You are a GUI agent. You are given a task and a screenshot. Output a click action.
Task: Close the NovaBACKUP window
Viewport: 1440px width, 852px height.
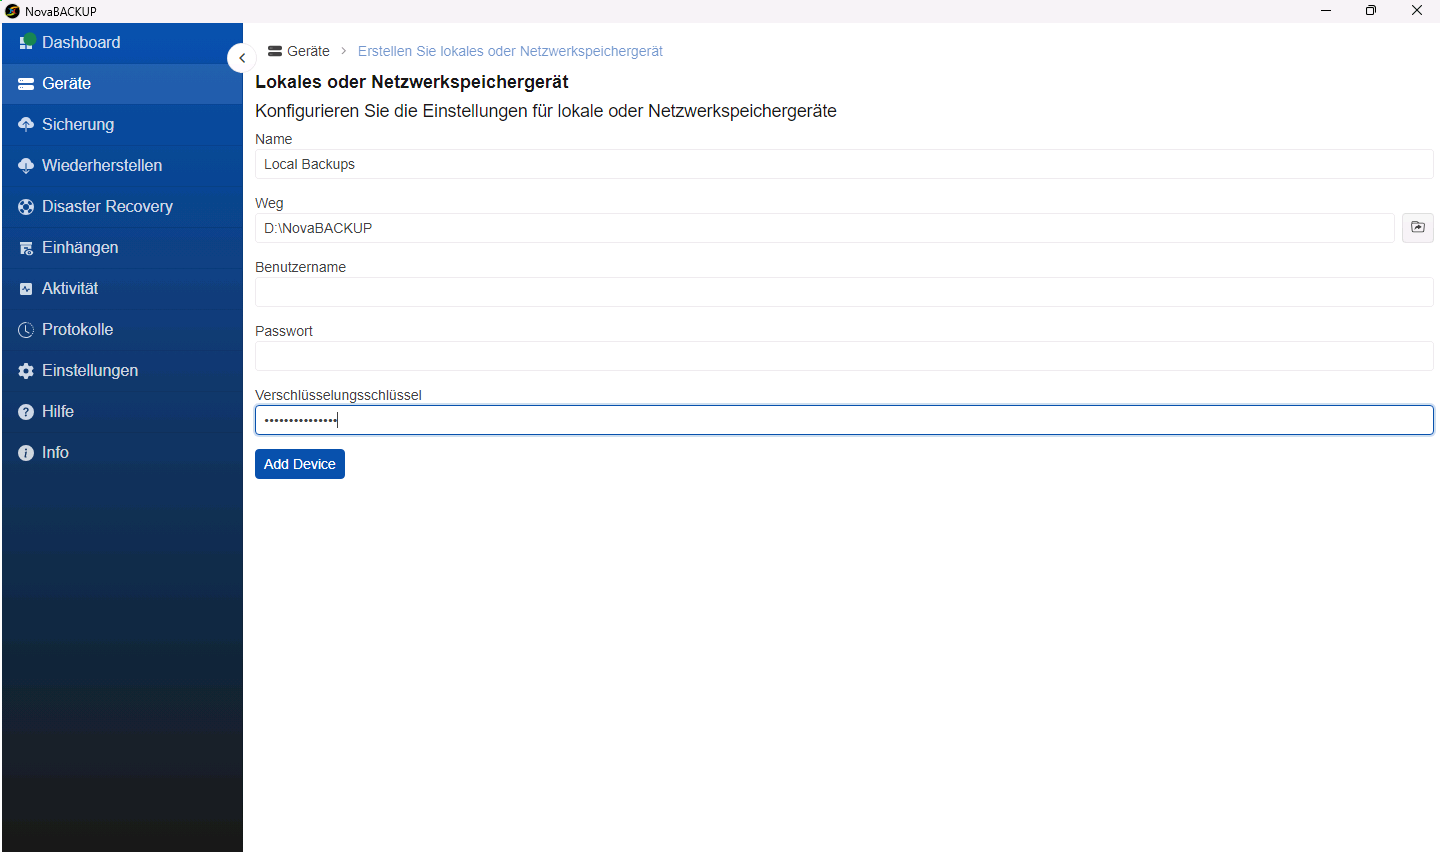coord(1417,11)
